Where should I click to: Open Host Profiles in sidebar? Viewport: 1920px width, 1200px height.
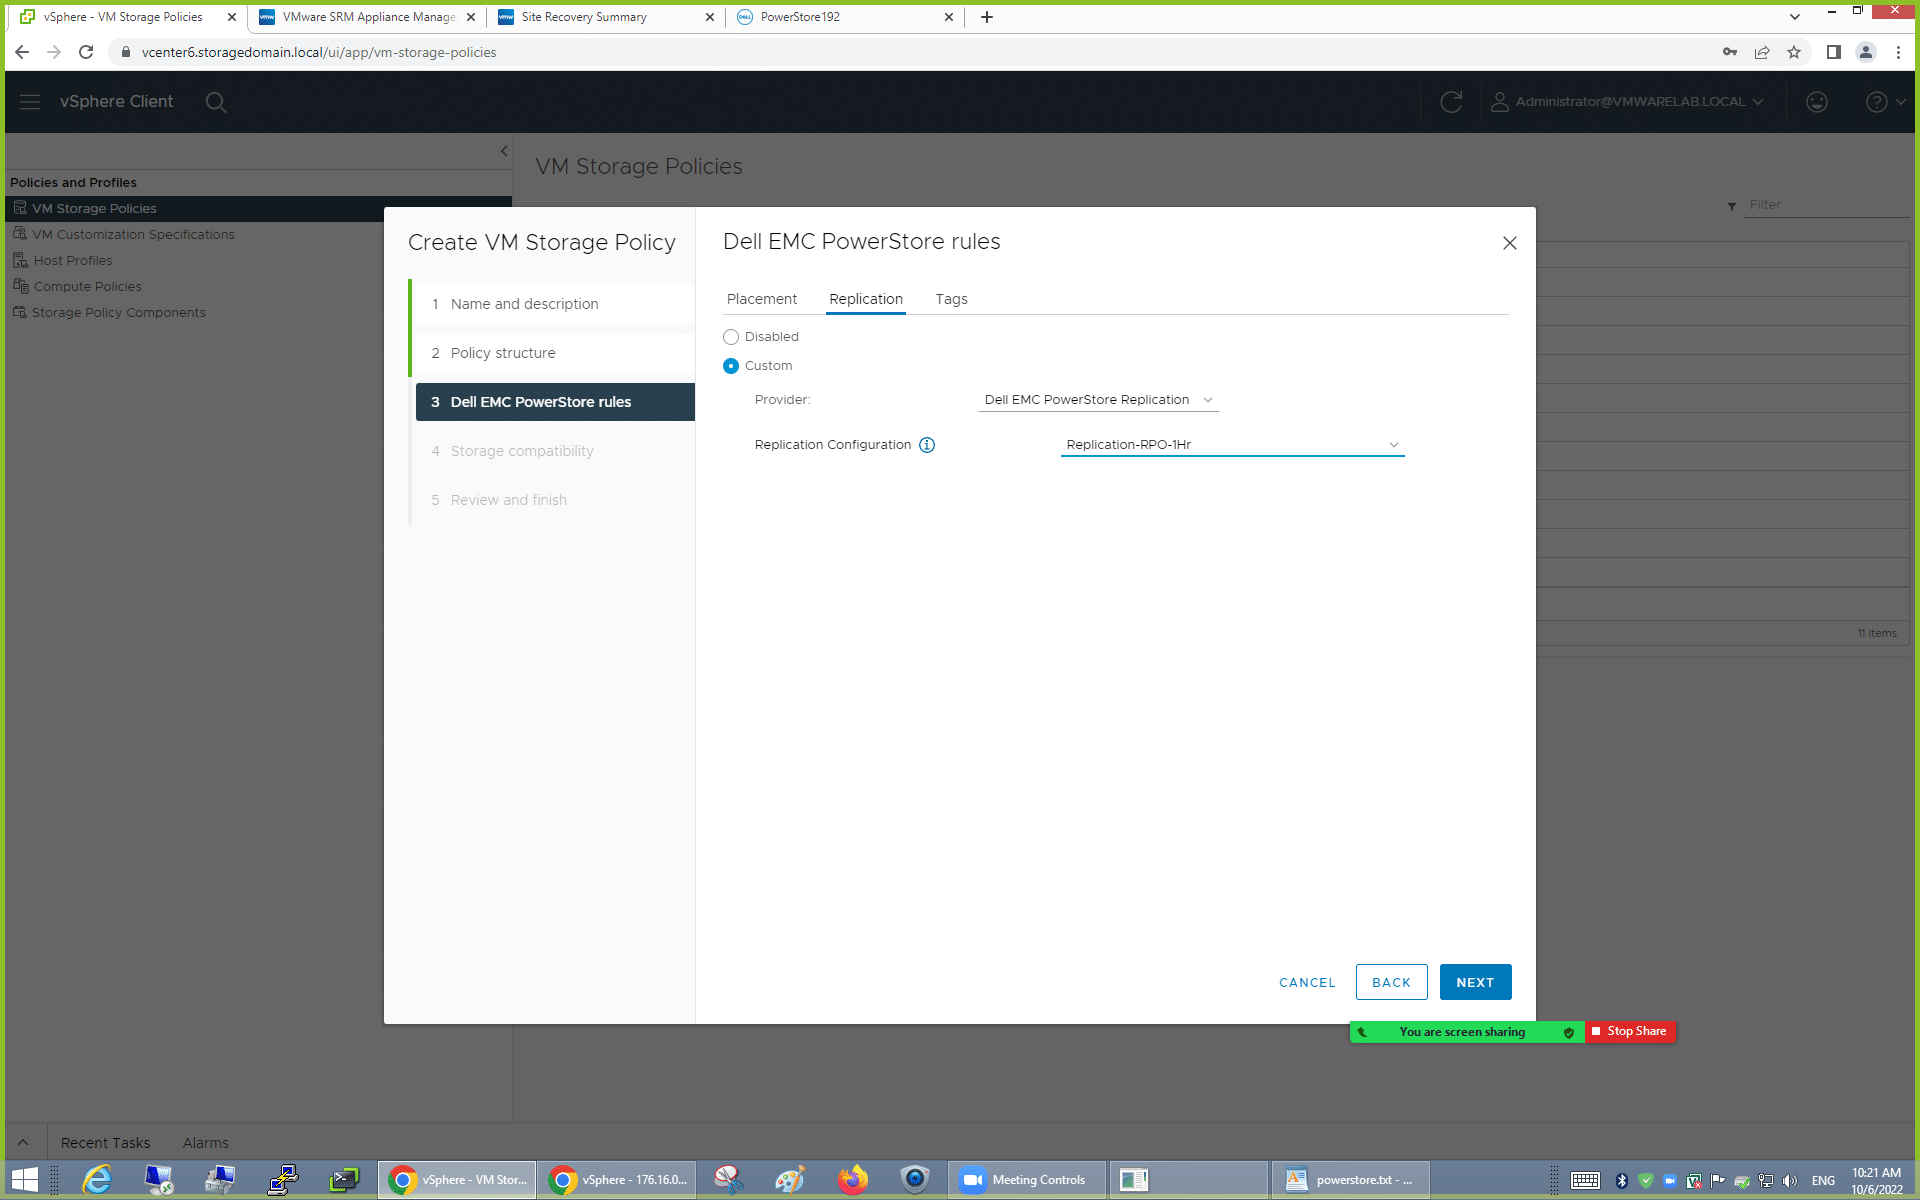pyautogui.click(x=73, y=260)
